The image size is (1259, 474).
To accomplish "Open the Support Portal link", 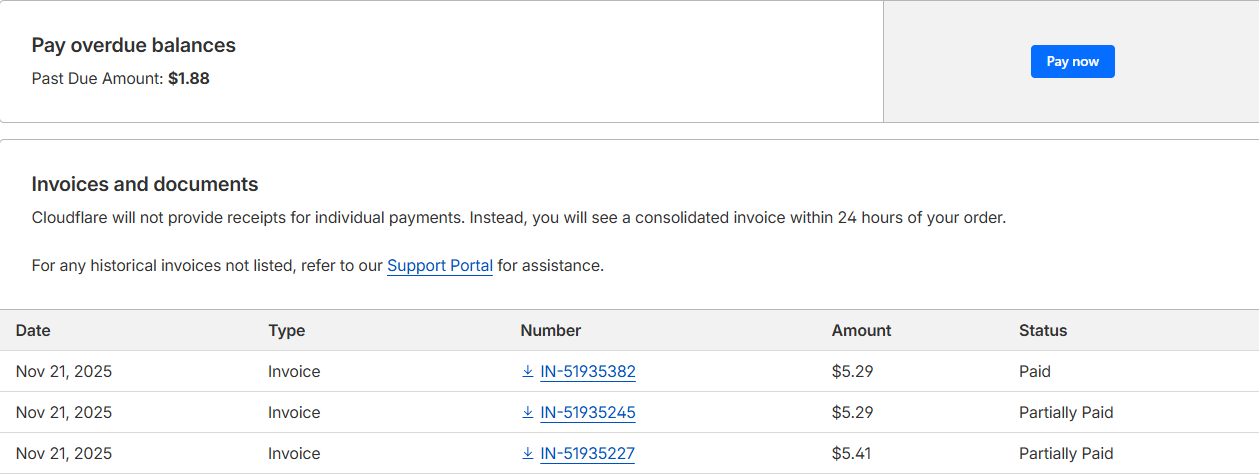I will tap(440, 266).
